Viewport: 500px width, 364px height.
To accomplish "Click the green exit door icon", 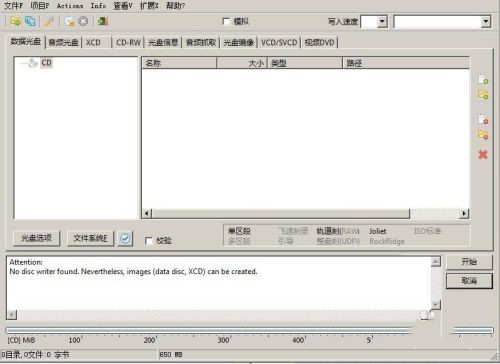I will [x=103, y=21].
